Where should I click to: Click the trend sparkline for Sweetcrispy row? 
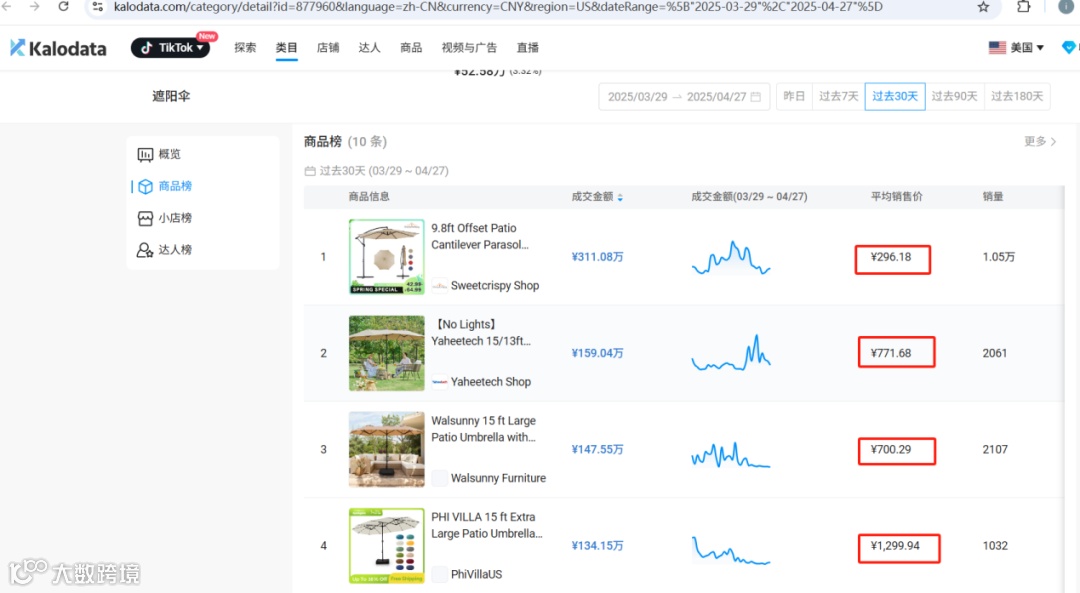point(731,258)
